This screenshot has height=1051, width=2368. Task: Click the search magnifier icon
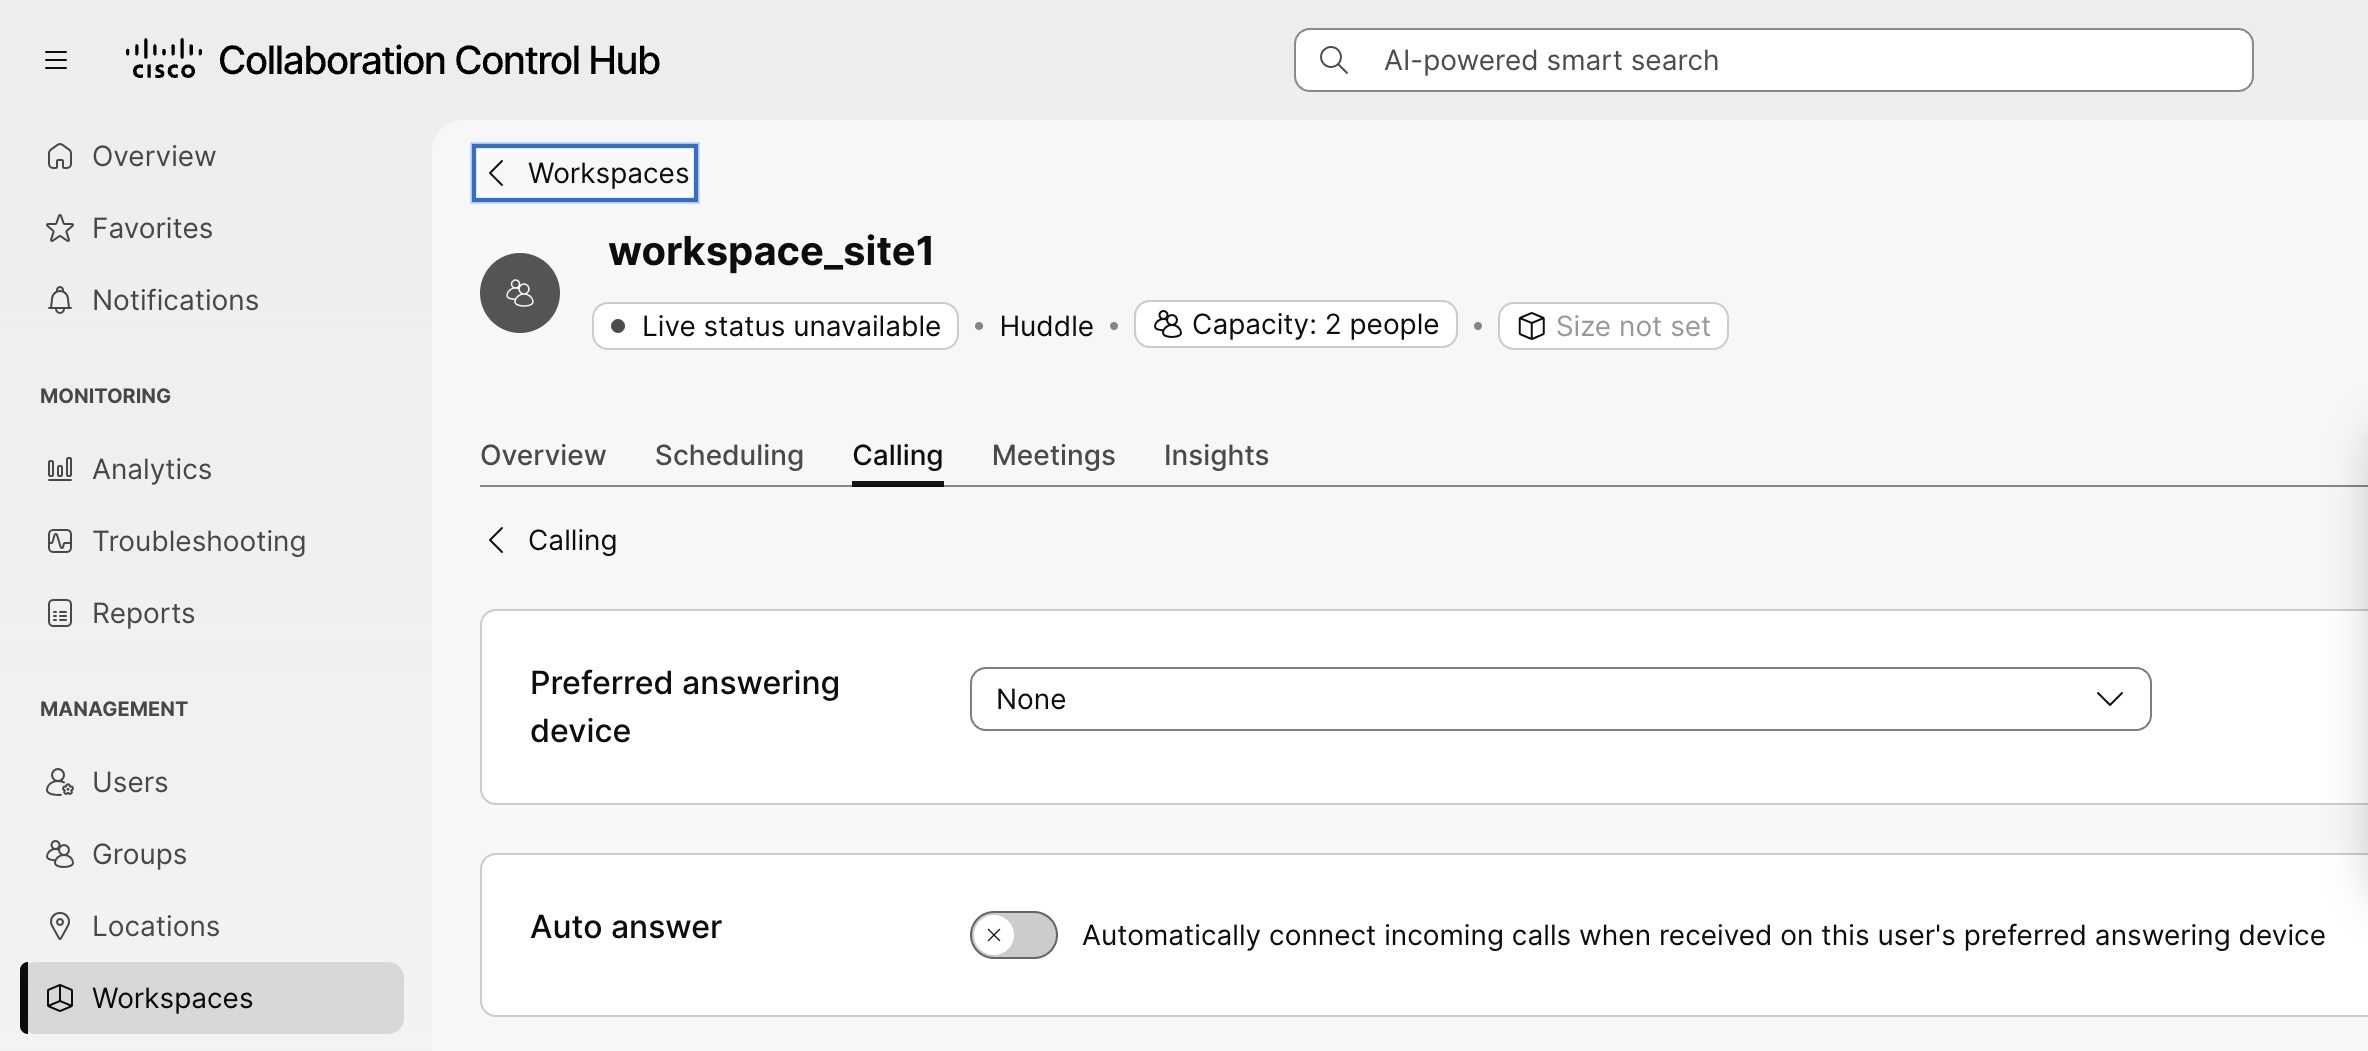click(x=1333, y=60)
